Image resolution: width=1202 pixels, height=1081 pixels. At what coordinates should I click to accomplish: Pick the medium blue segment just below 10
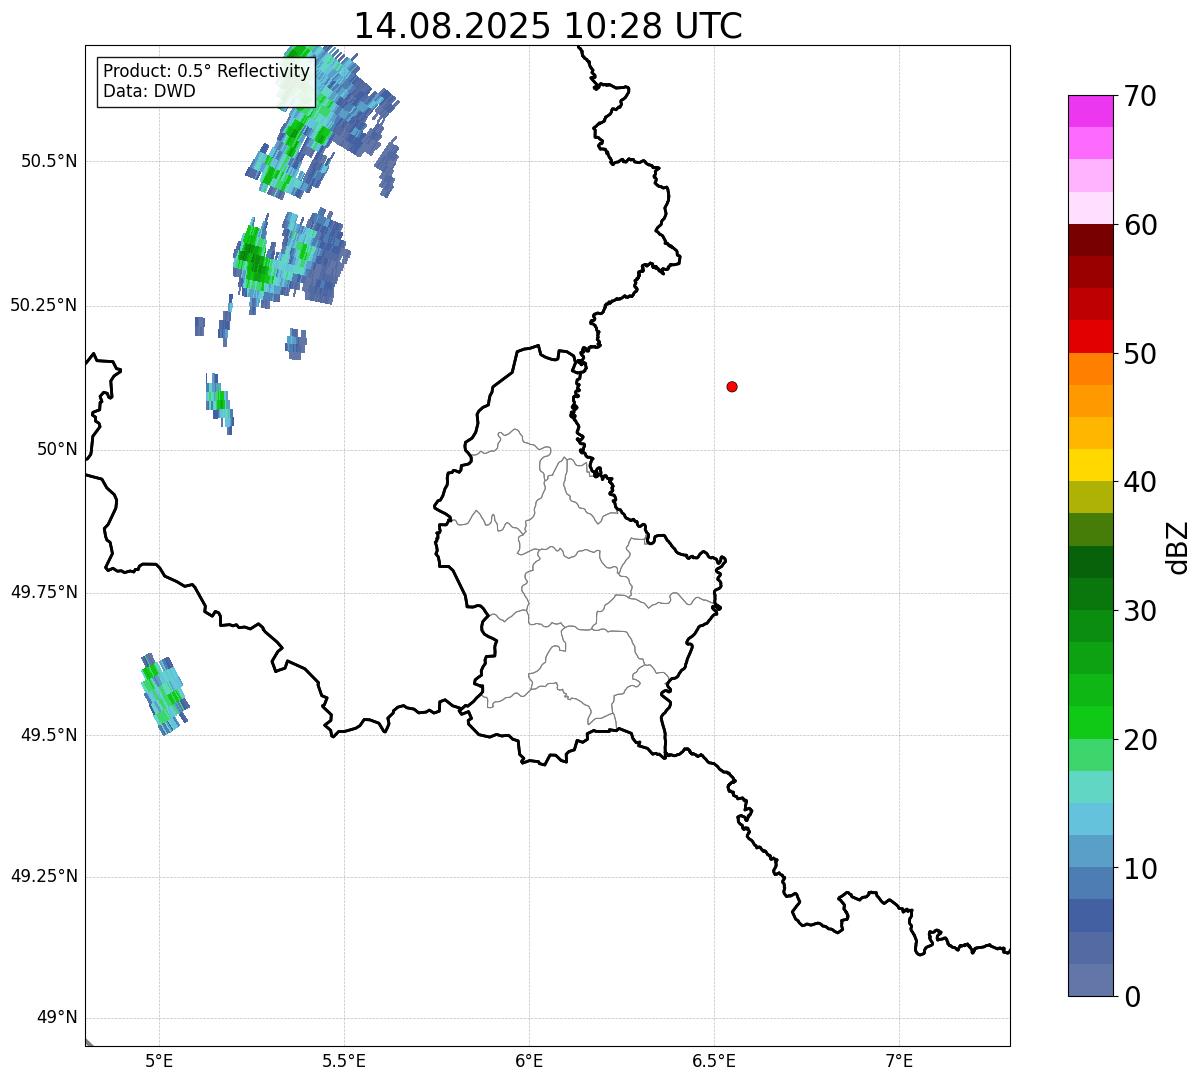1090,883
